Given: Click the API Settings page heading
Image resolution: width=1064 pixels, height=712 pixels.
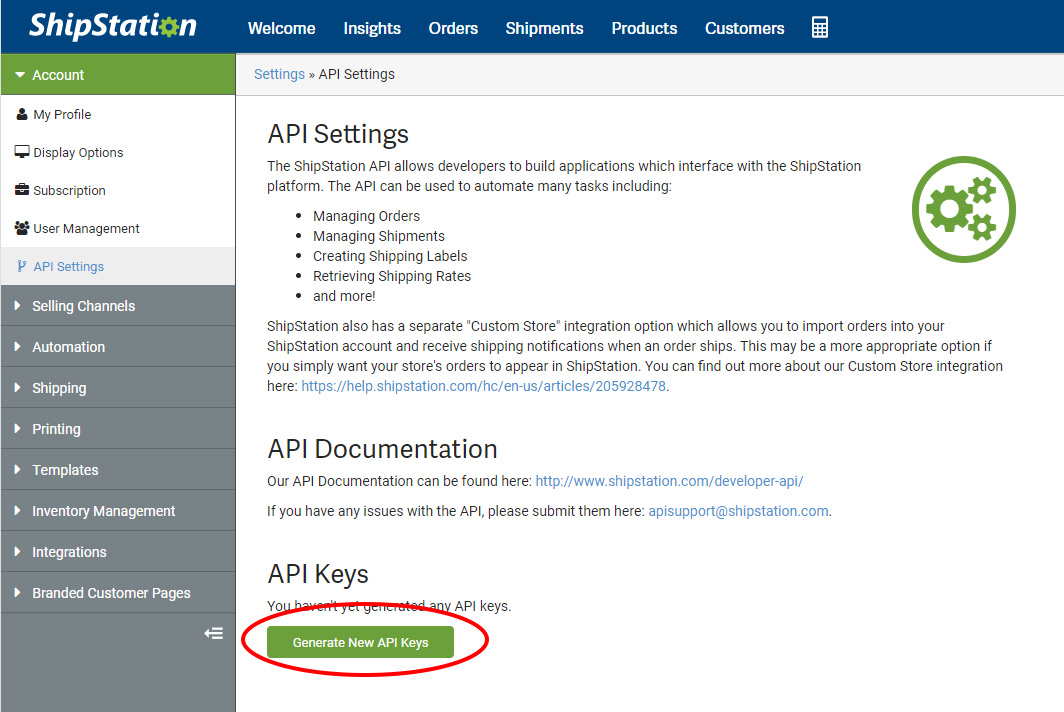Looking at the screenshot, I should (x=338, y=134).
